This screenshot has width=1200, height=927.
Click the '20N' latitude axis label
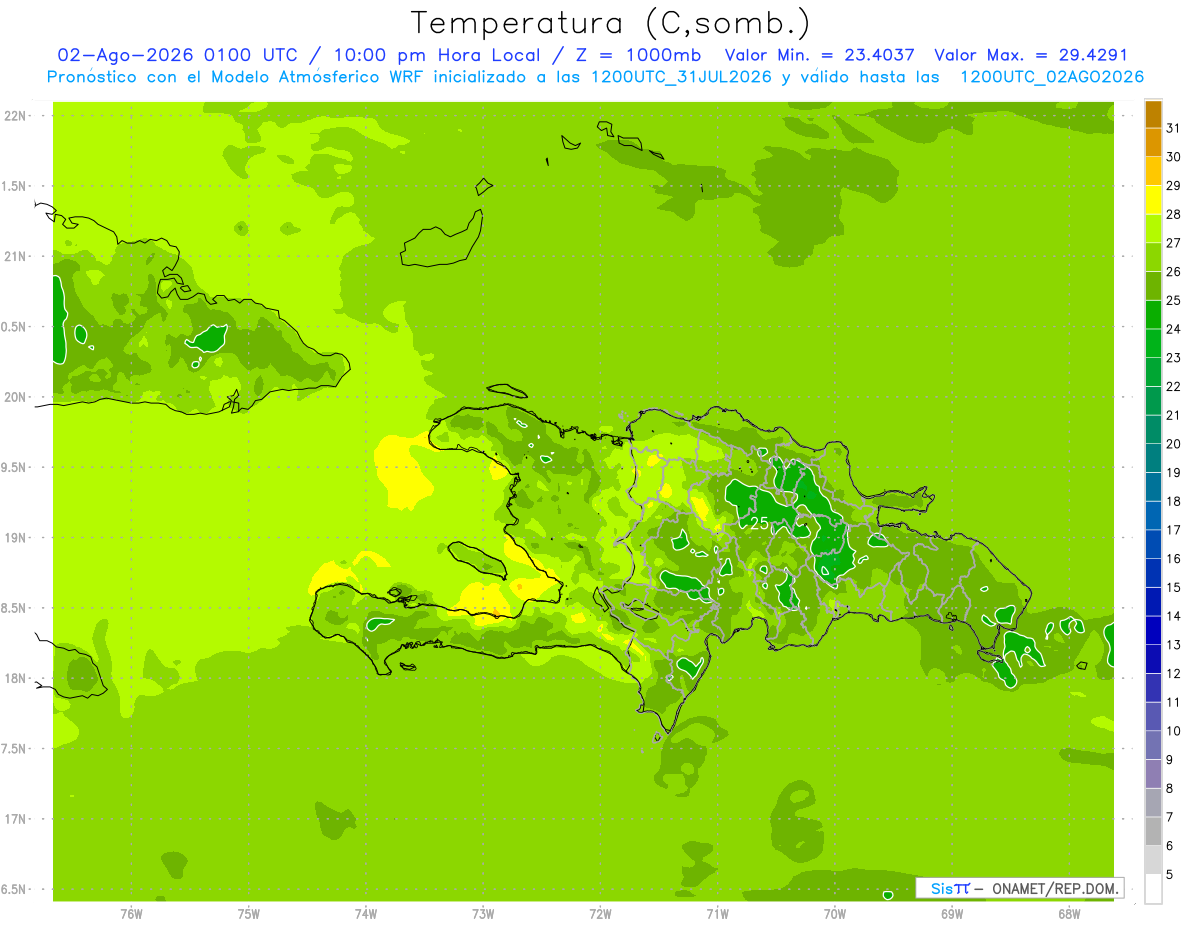click(16, 397)
